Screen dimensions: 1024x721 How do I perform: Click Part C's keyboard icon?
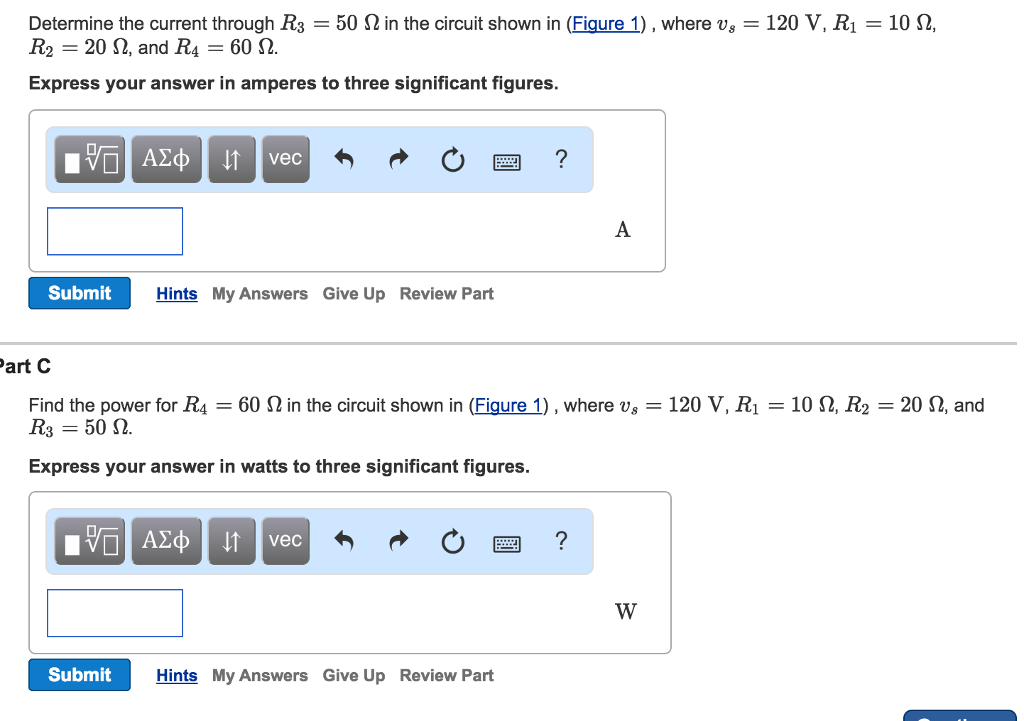506,541
